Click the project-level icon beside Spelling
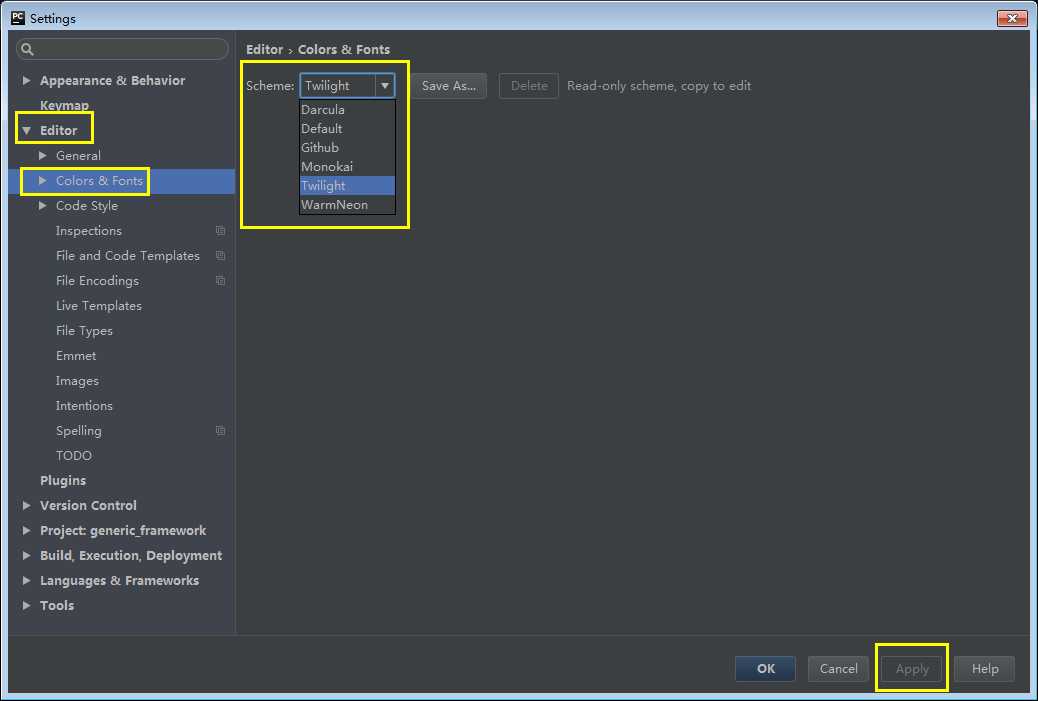Image resolution: width=1038 pixels, height=701 pixels. 220,431
